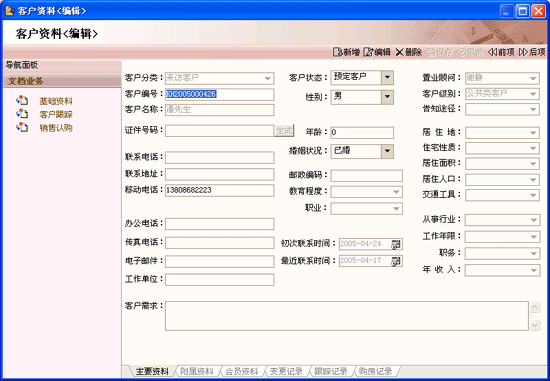Click the 客户需求 text area
The width and height of the screenshot is (550, 381).
(347, 316)
